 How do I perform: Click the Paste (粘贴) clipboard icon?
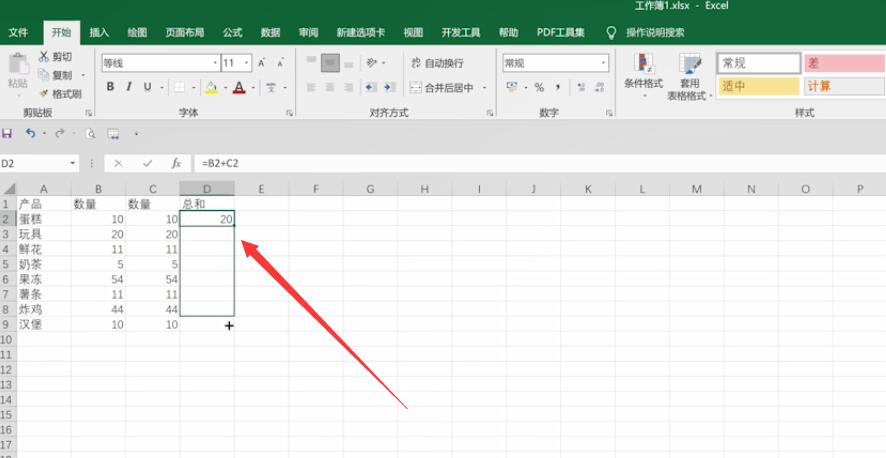click(x=18, y=64)
